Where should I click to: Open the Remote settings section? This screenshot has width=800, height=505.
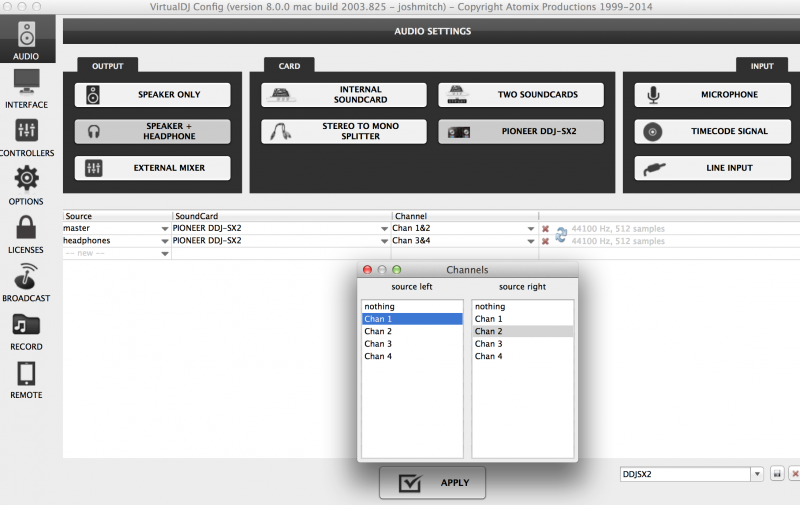[26, 379]
